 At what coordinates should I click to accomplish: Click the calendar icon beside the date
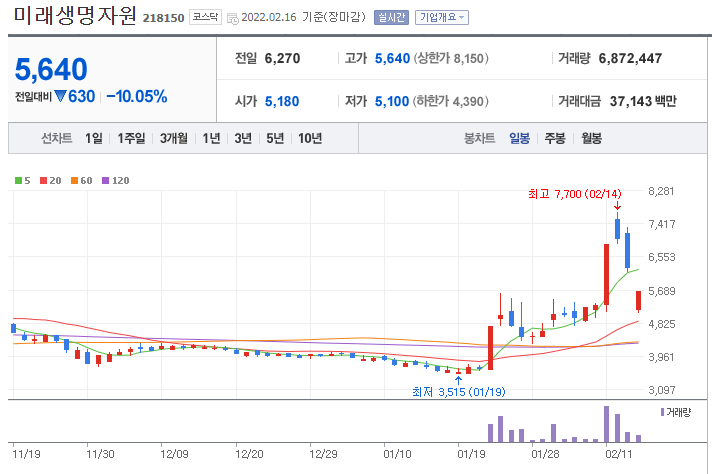click(x=232, y=19)
